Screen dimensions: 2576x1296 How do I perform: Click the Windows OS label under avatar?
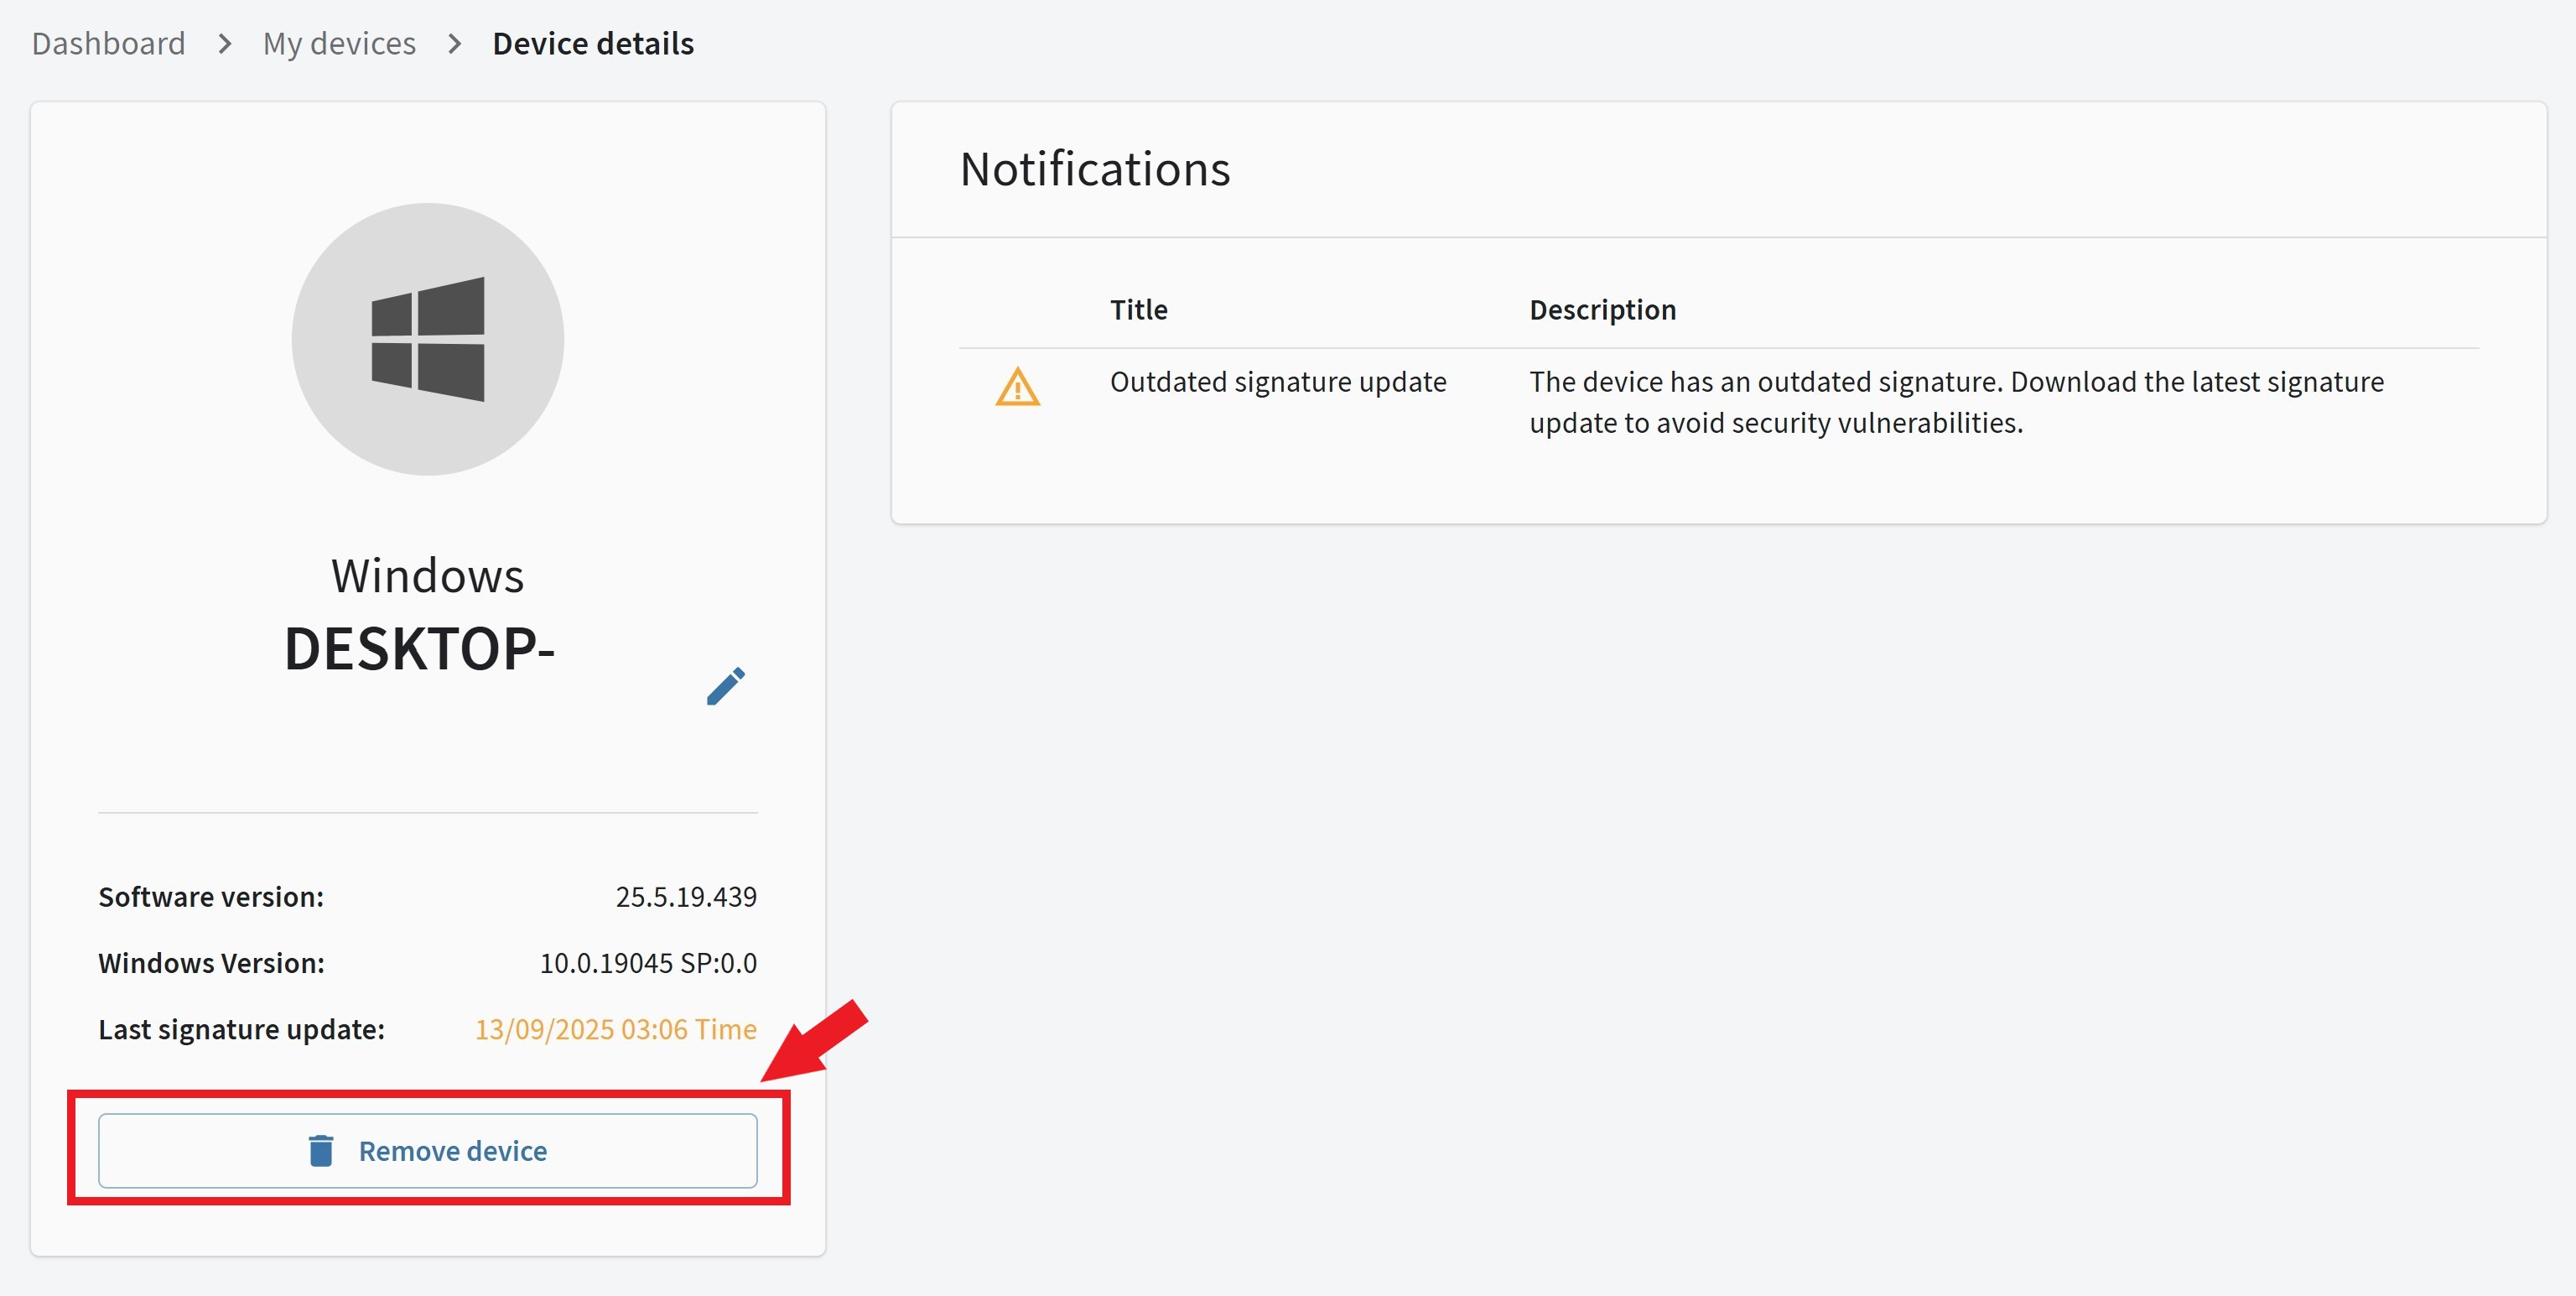[428, 576]
